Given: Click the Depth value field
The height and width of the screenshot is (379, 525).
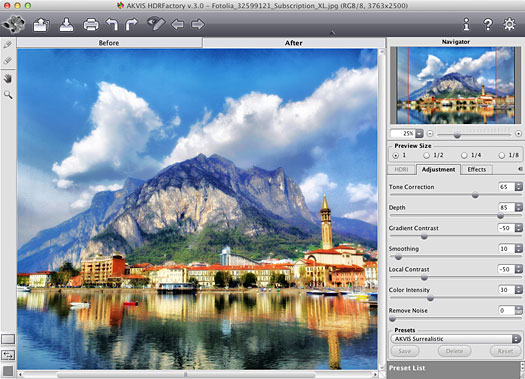Looking at the screenshot, I should (x=506, y=208).
